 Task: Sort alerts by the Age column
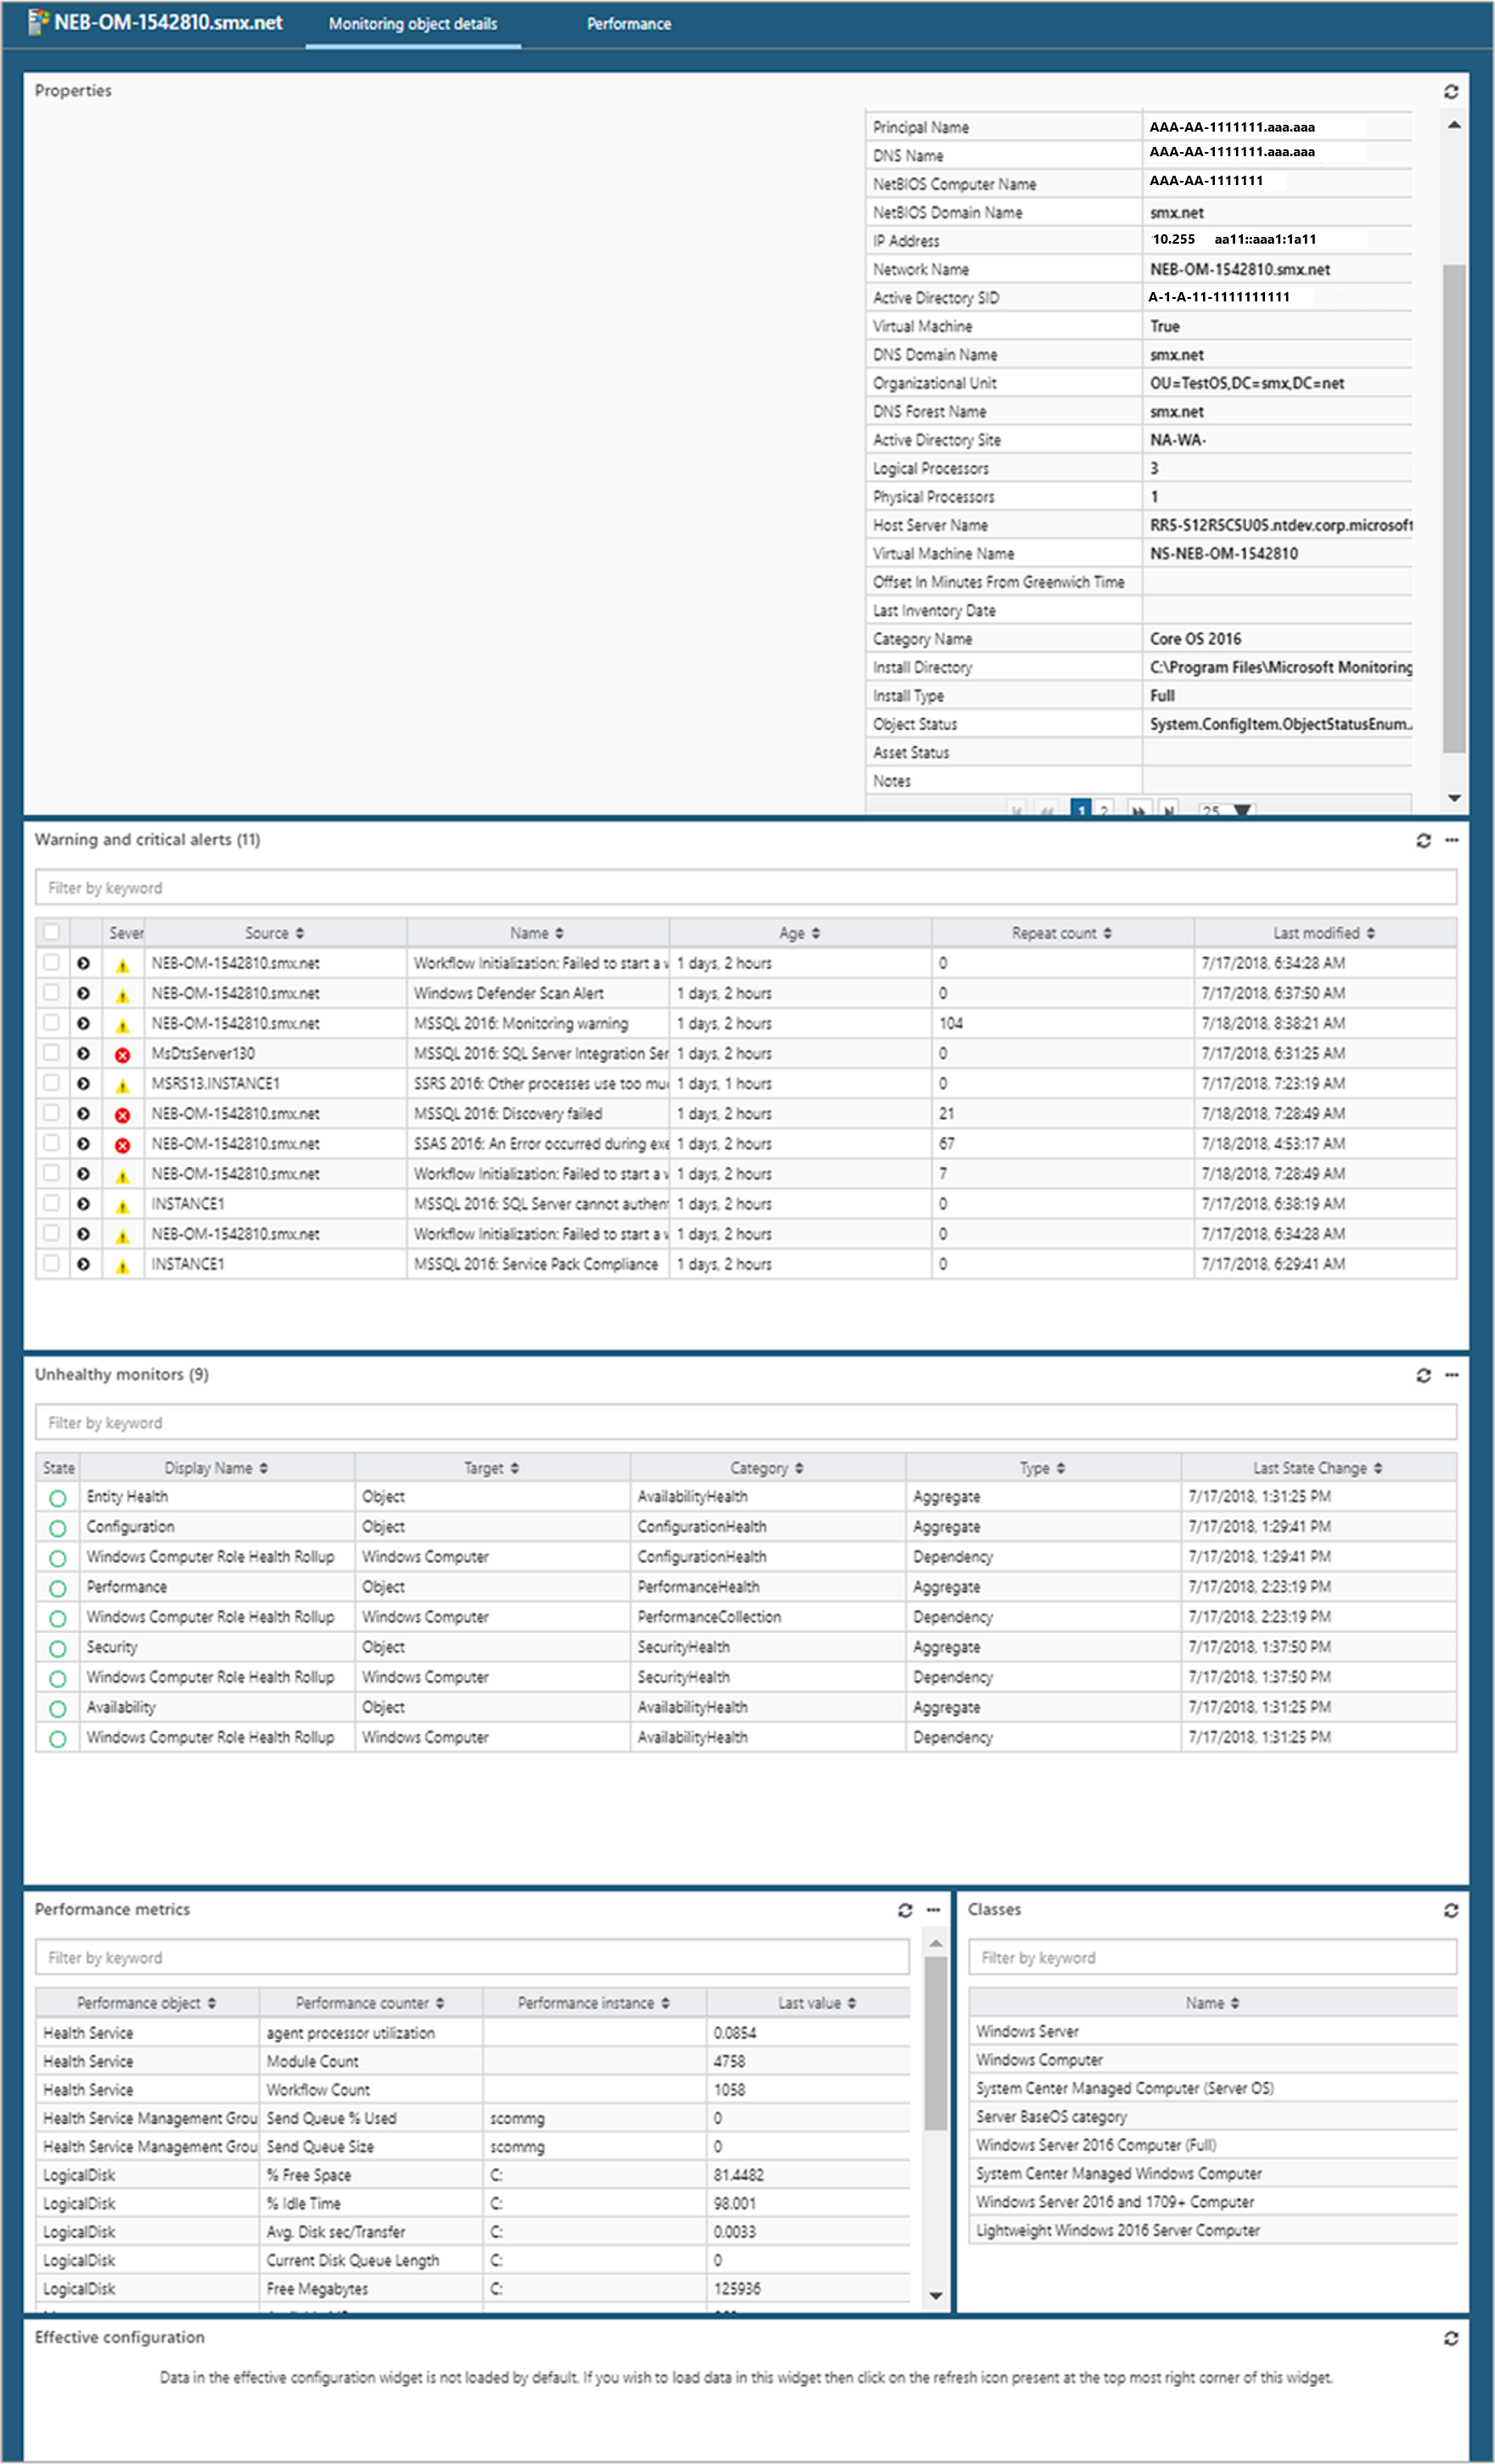click(796, 932)
